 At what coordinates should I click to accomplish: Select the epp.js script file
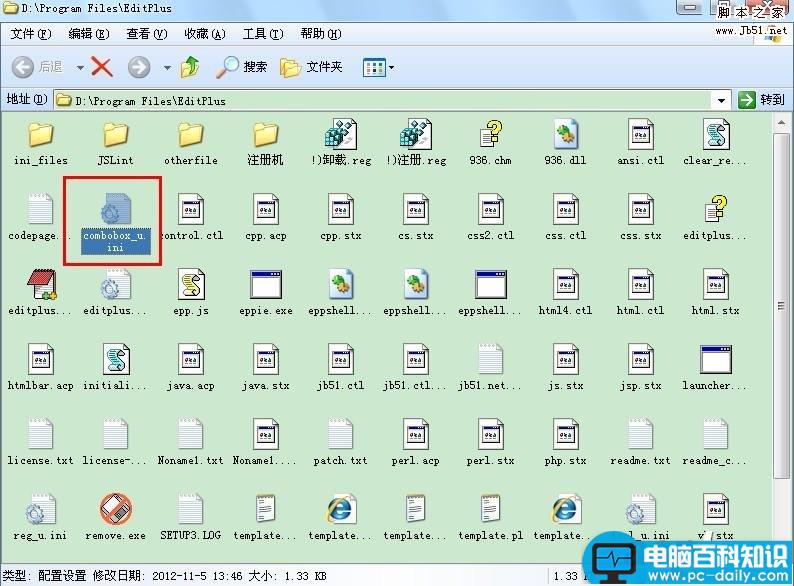pyautogui.click(x=191, y=293)
